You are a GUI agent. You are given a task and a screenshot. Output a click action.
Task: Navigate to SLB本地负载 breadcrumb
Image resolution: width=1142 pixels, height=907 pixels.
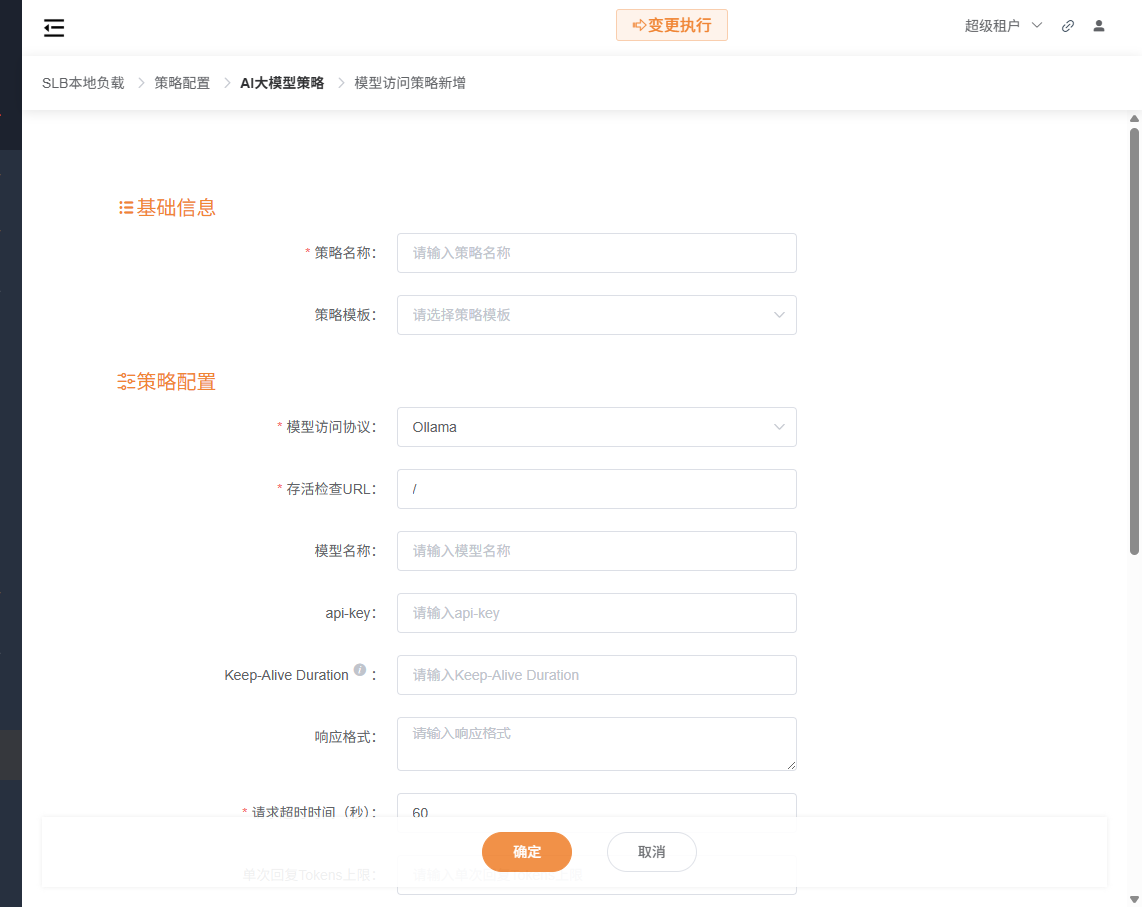(x=83, y=82)
